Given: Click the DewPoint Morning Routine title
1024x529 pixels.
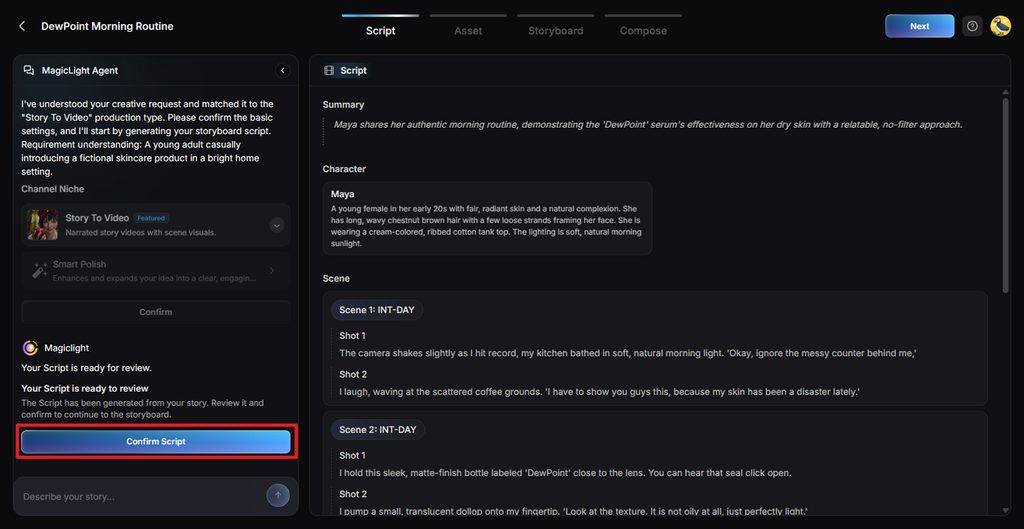Looking at the screenshot, I should pos(107,26).
